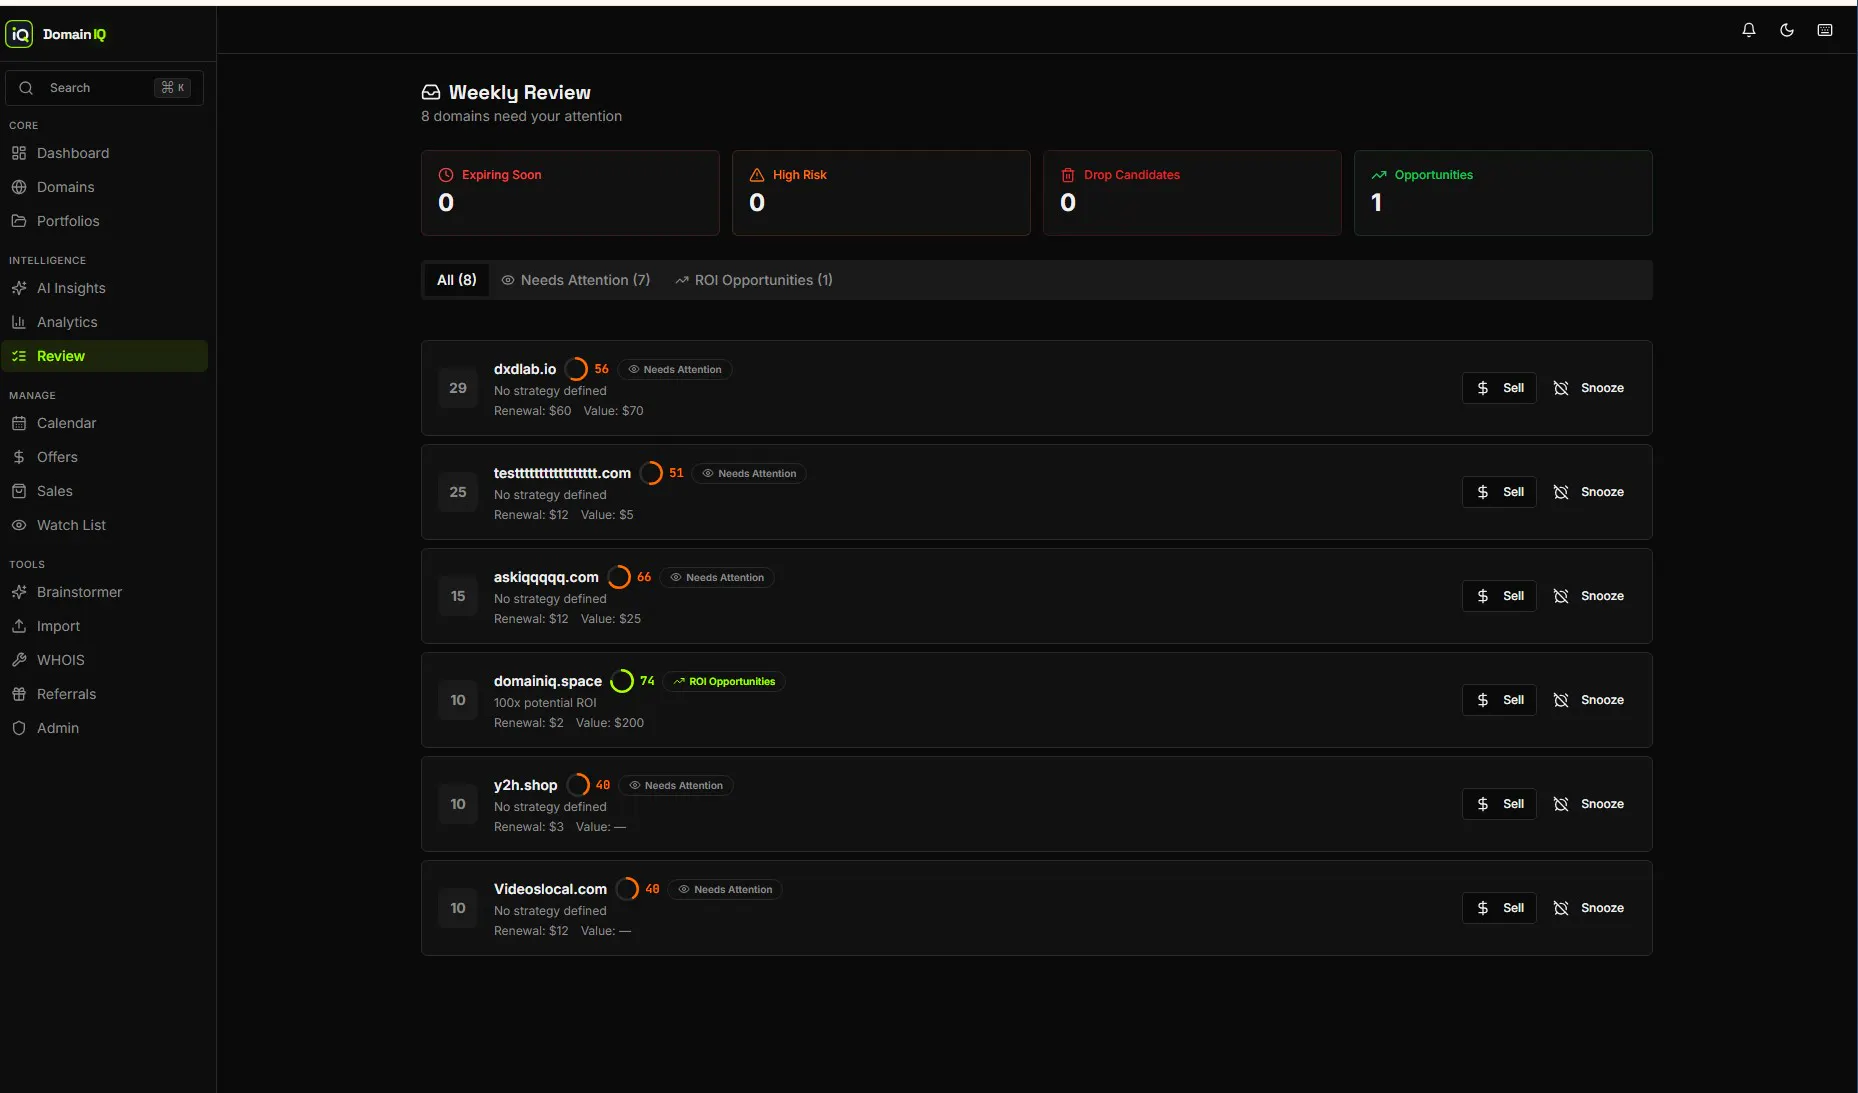The image size is (1858, 1093).
Task: Click the Expiring Soon summary card
Action: point(570,193)
